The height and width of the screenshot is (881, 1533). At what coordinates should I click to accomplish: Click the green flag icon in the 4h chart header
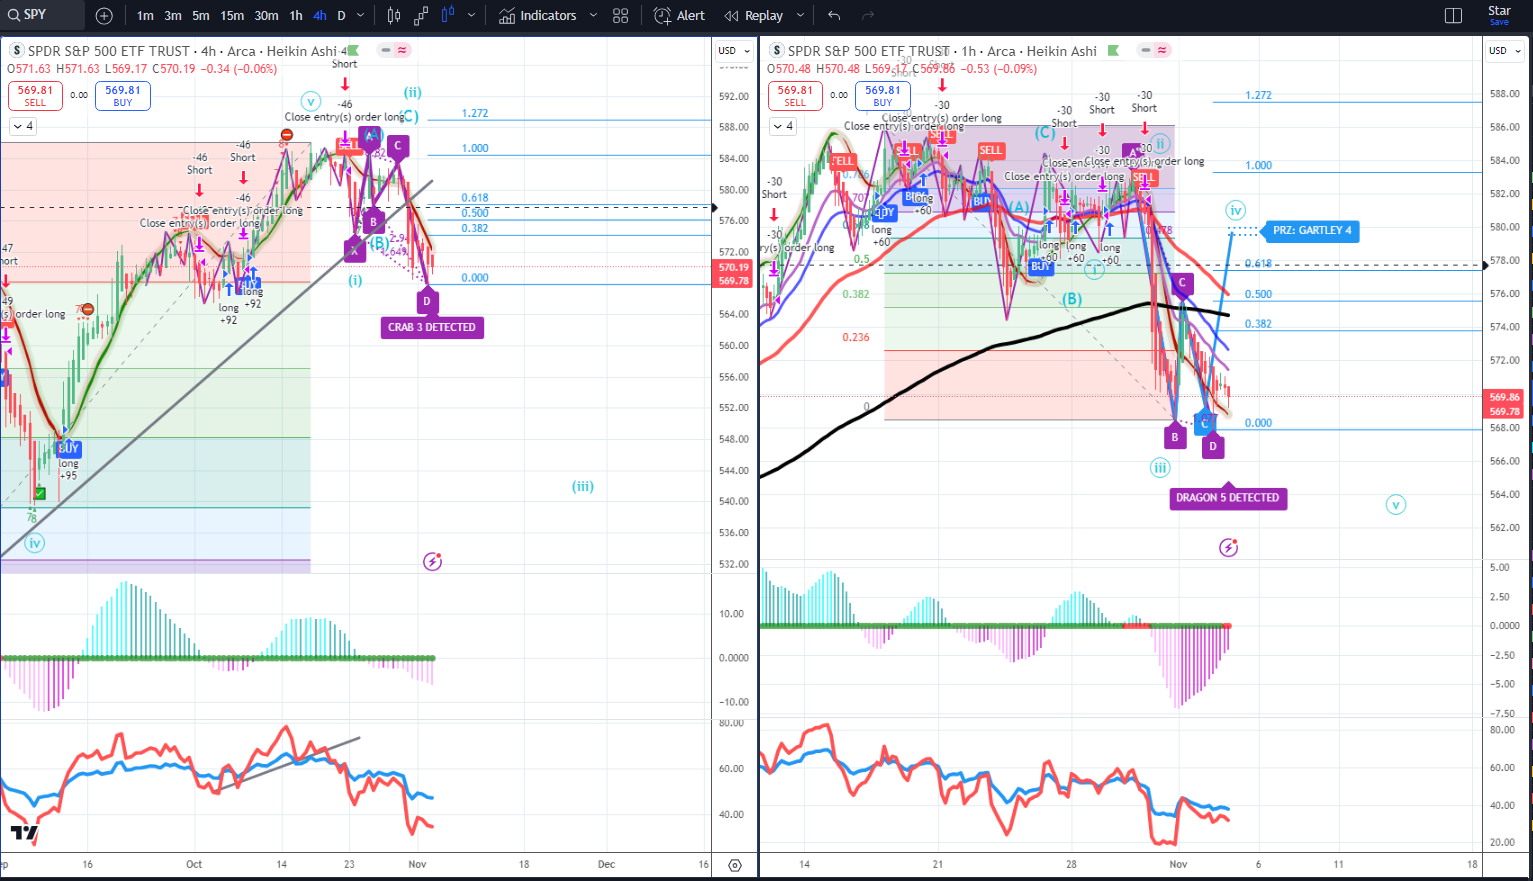[353, 50]
